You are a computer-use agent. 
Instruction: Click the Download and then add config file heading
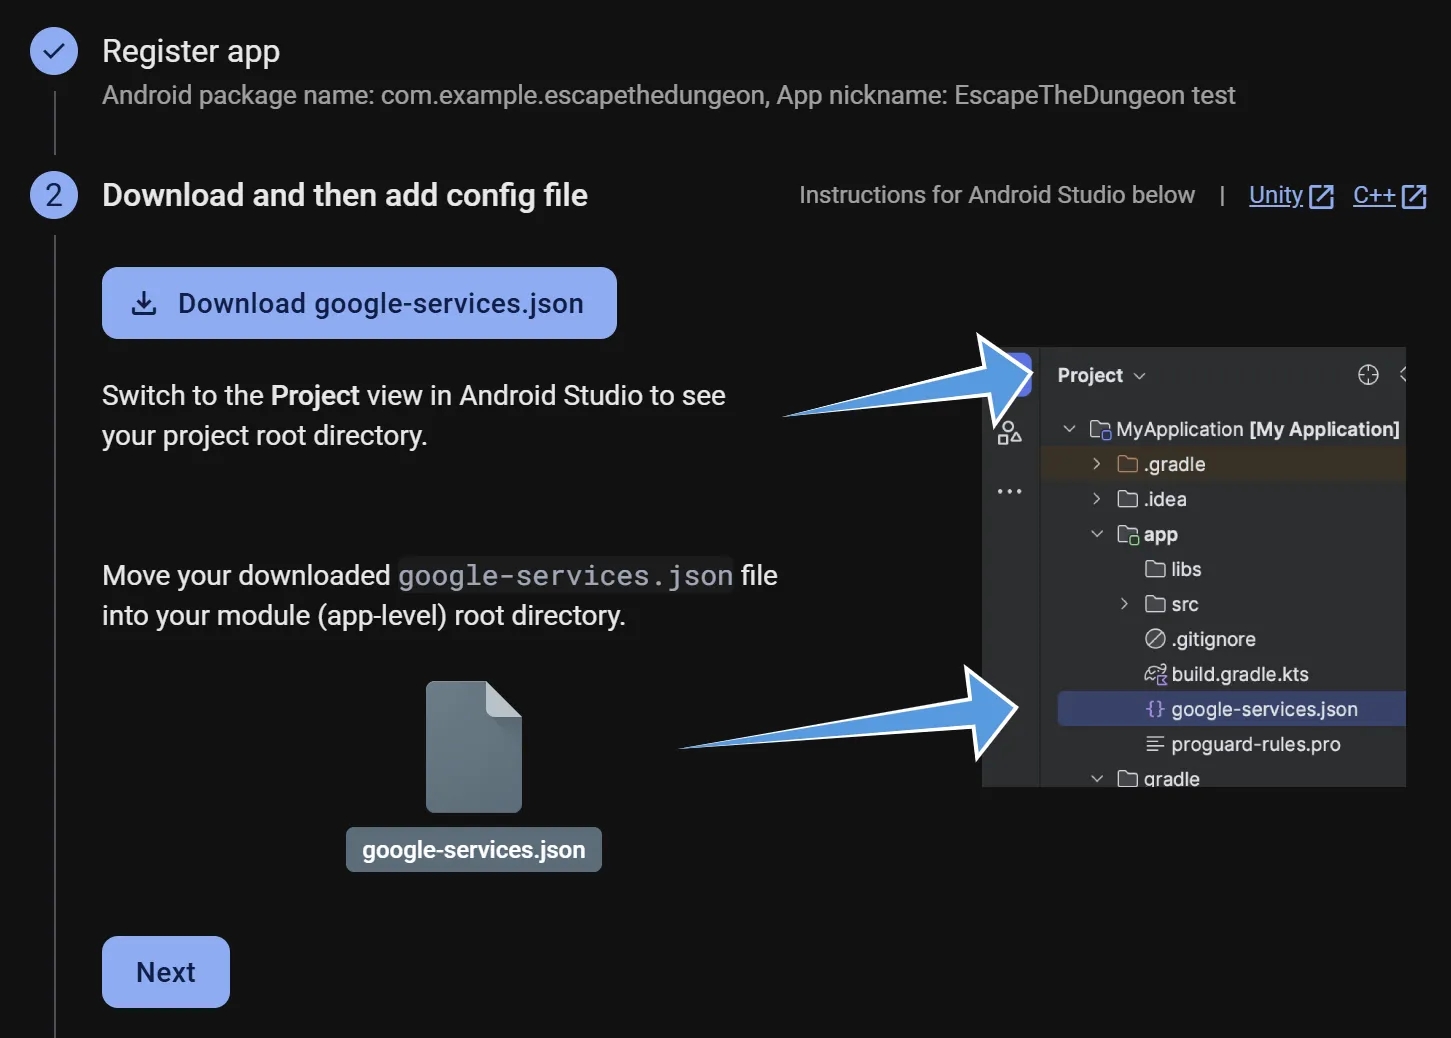pyautogui.click(x=345, y=195)
